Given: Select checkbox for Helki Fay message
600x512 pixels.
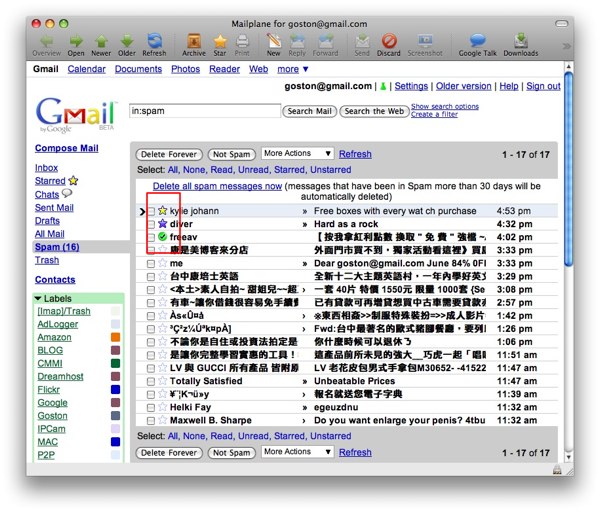Looking at the screenshot, I should point(151,408).
